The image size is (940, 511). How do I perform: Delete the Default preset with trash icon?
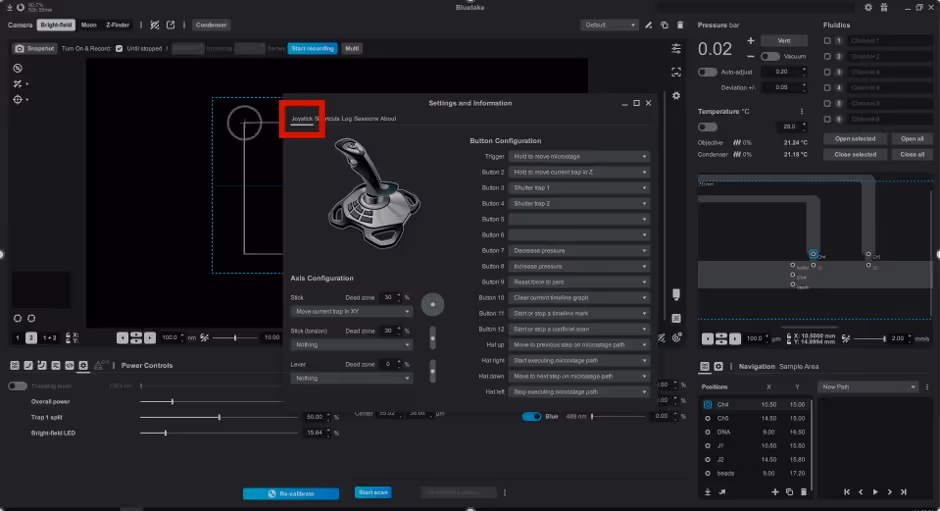click(680, 25)
